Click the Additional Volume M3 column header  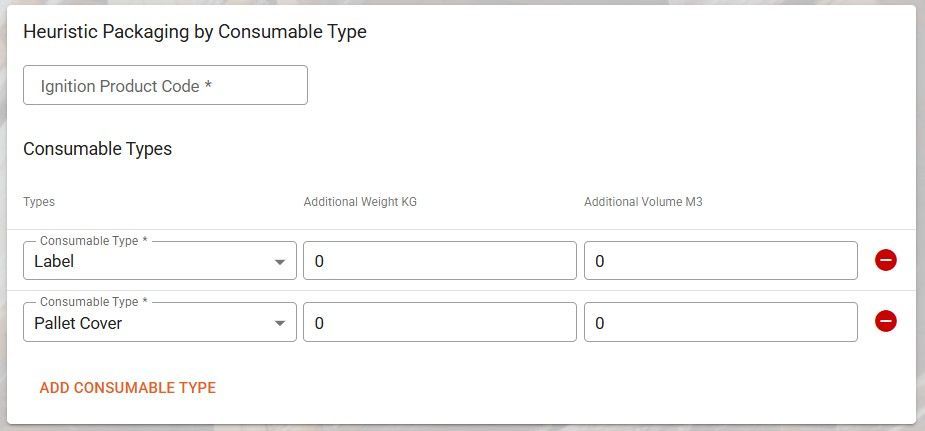click(x=643, y=202)
